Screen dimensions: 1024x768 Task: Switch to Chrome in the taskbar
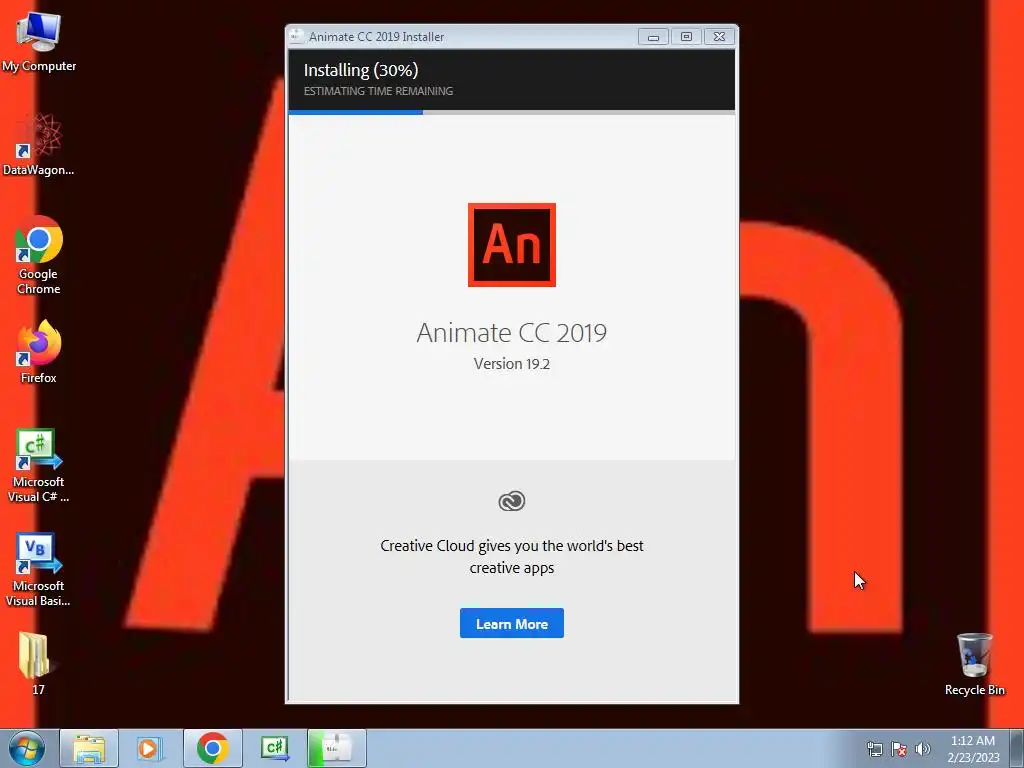pos(212,748)
